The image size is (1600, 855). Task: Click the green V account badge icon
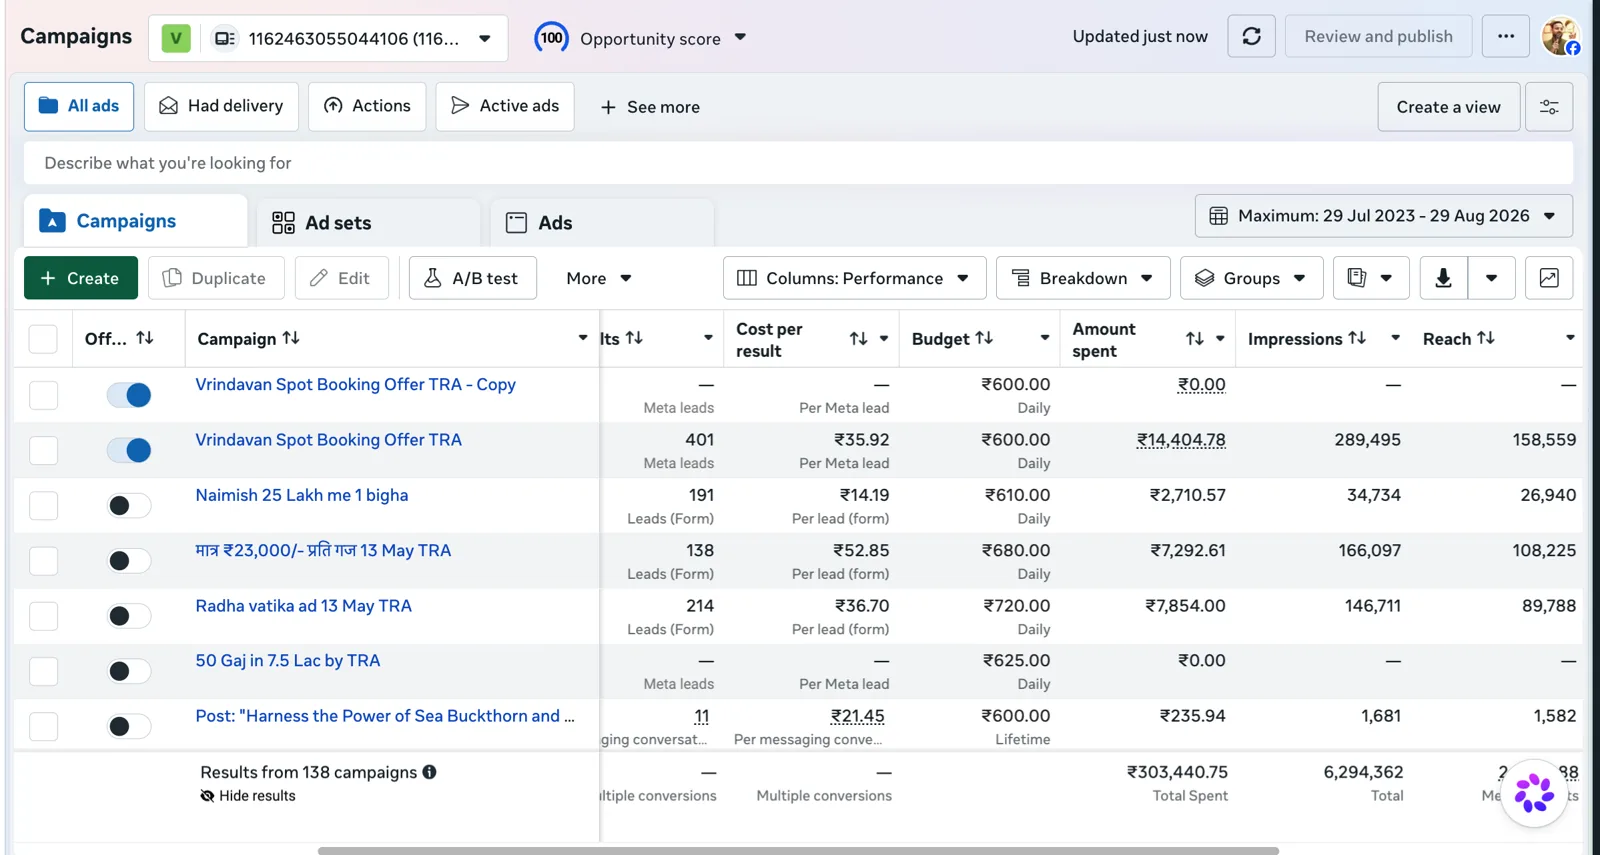[x=176, y=39]
